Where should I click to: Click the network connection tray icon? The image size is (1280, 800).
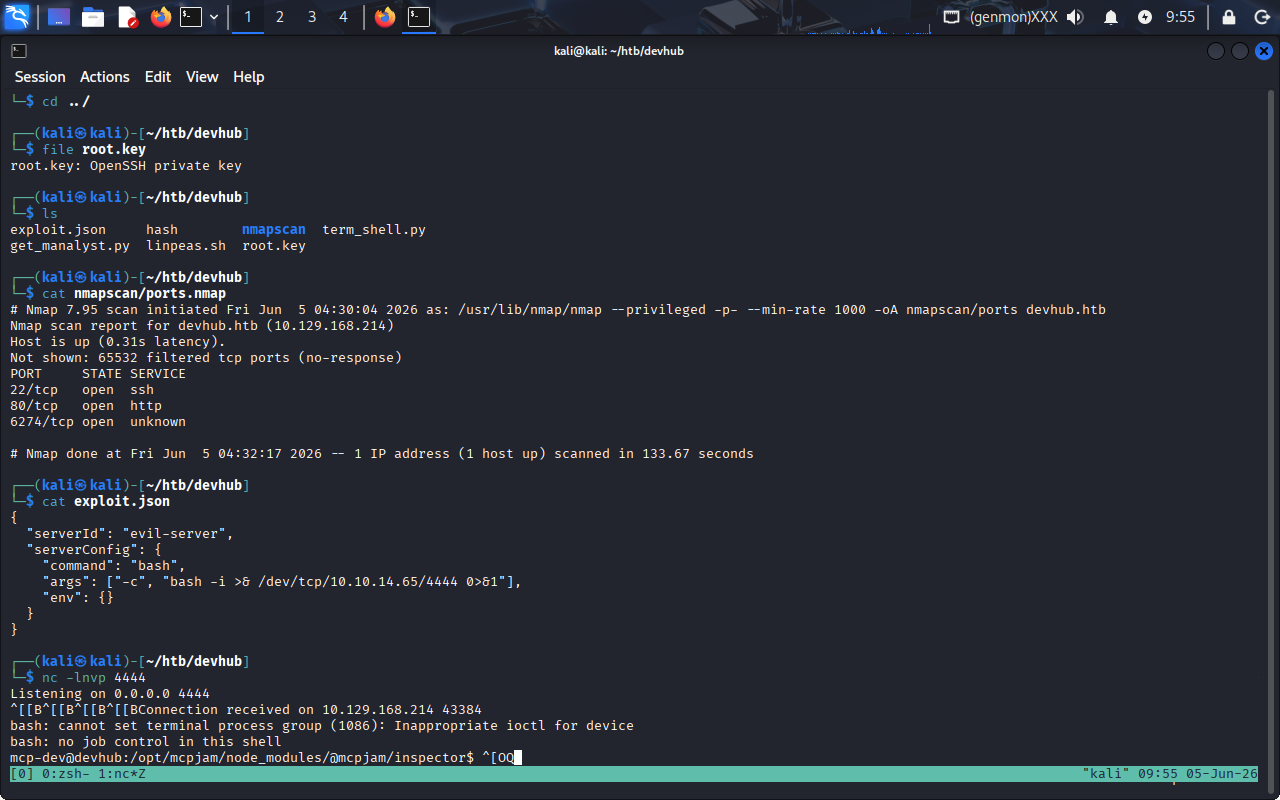tap(952, 17)
